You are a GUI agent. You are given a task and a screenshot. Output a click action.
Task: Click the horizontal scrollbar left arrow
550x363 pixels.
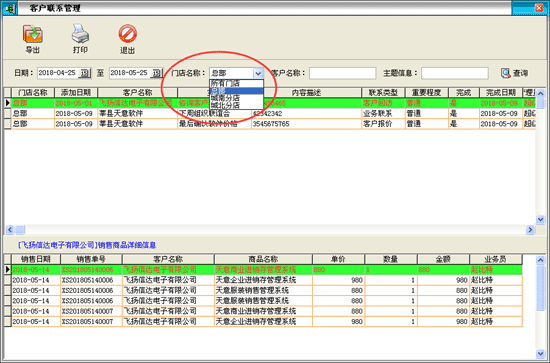9,230
